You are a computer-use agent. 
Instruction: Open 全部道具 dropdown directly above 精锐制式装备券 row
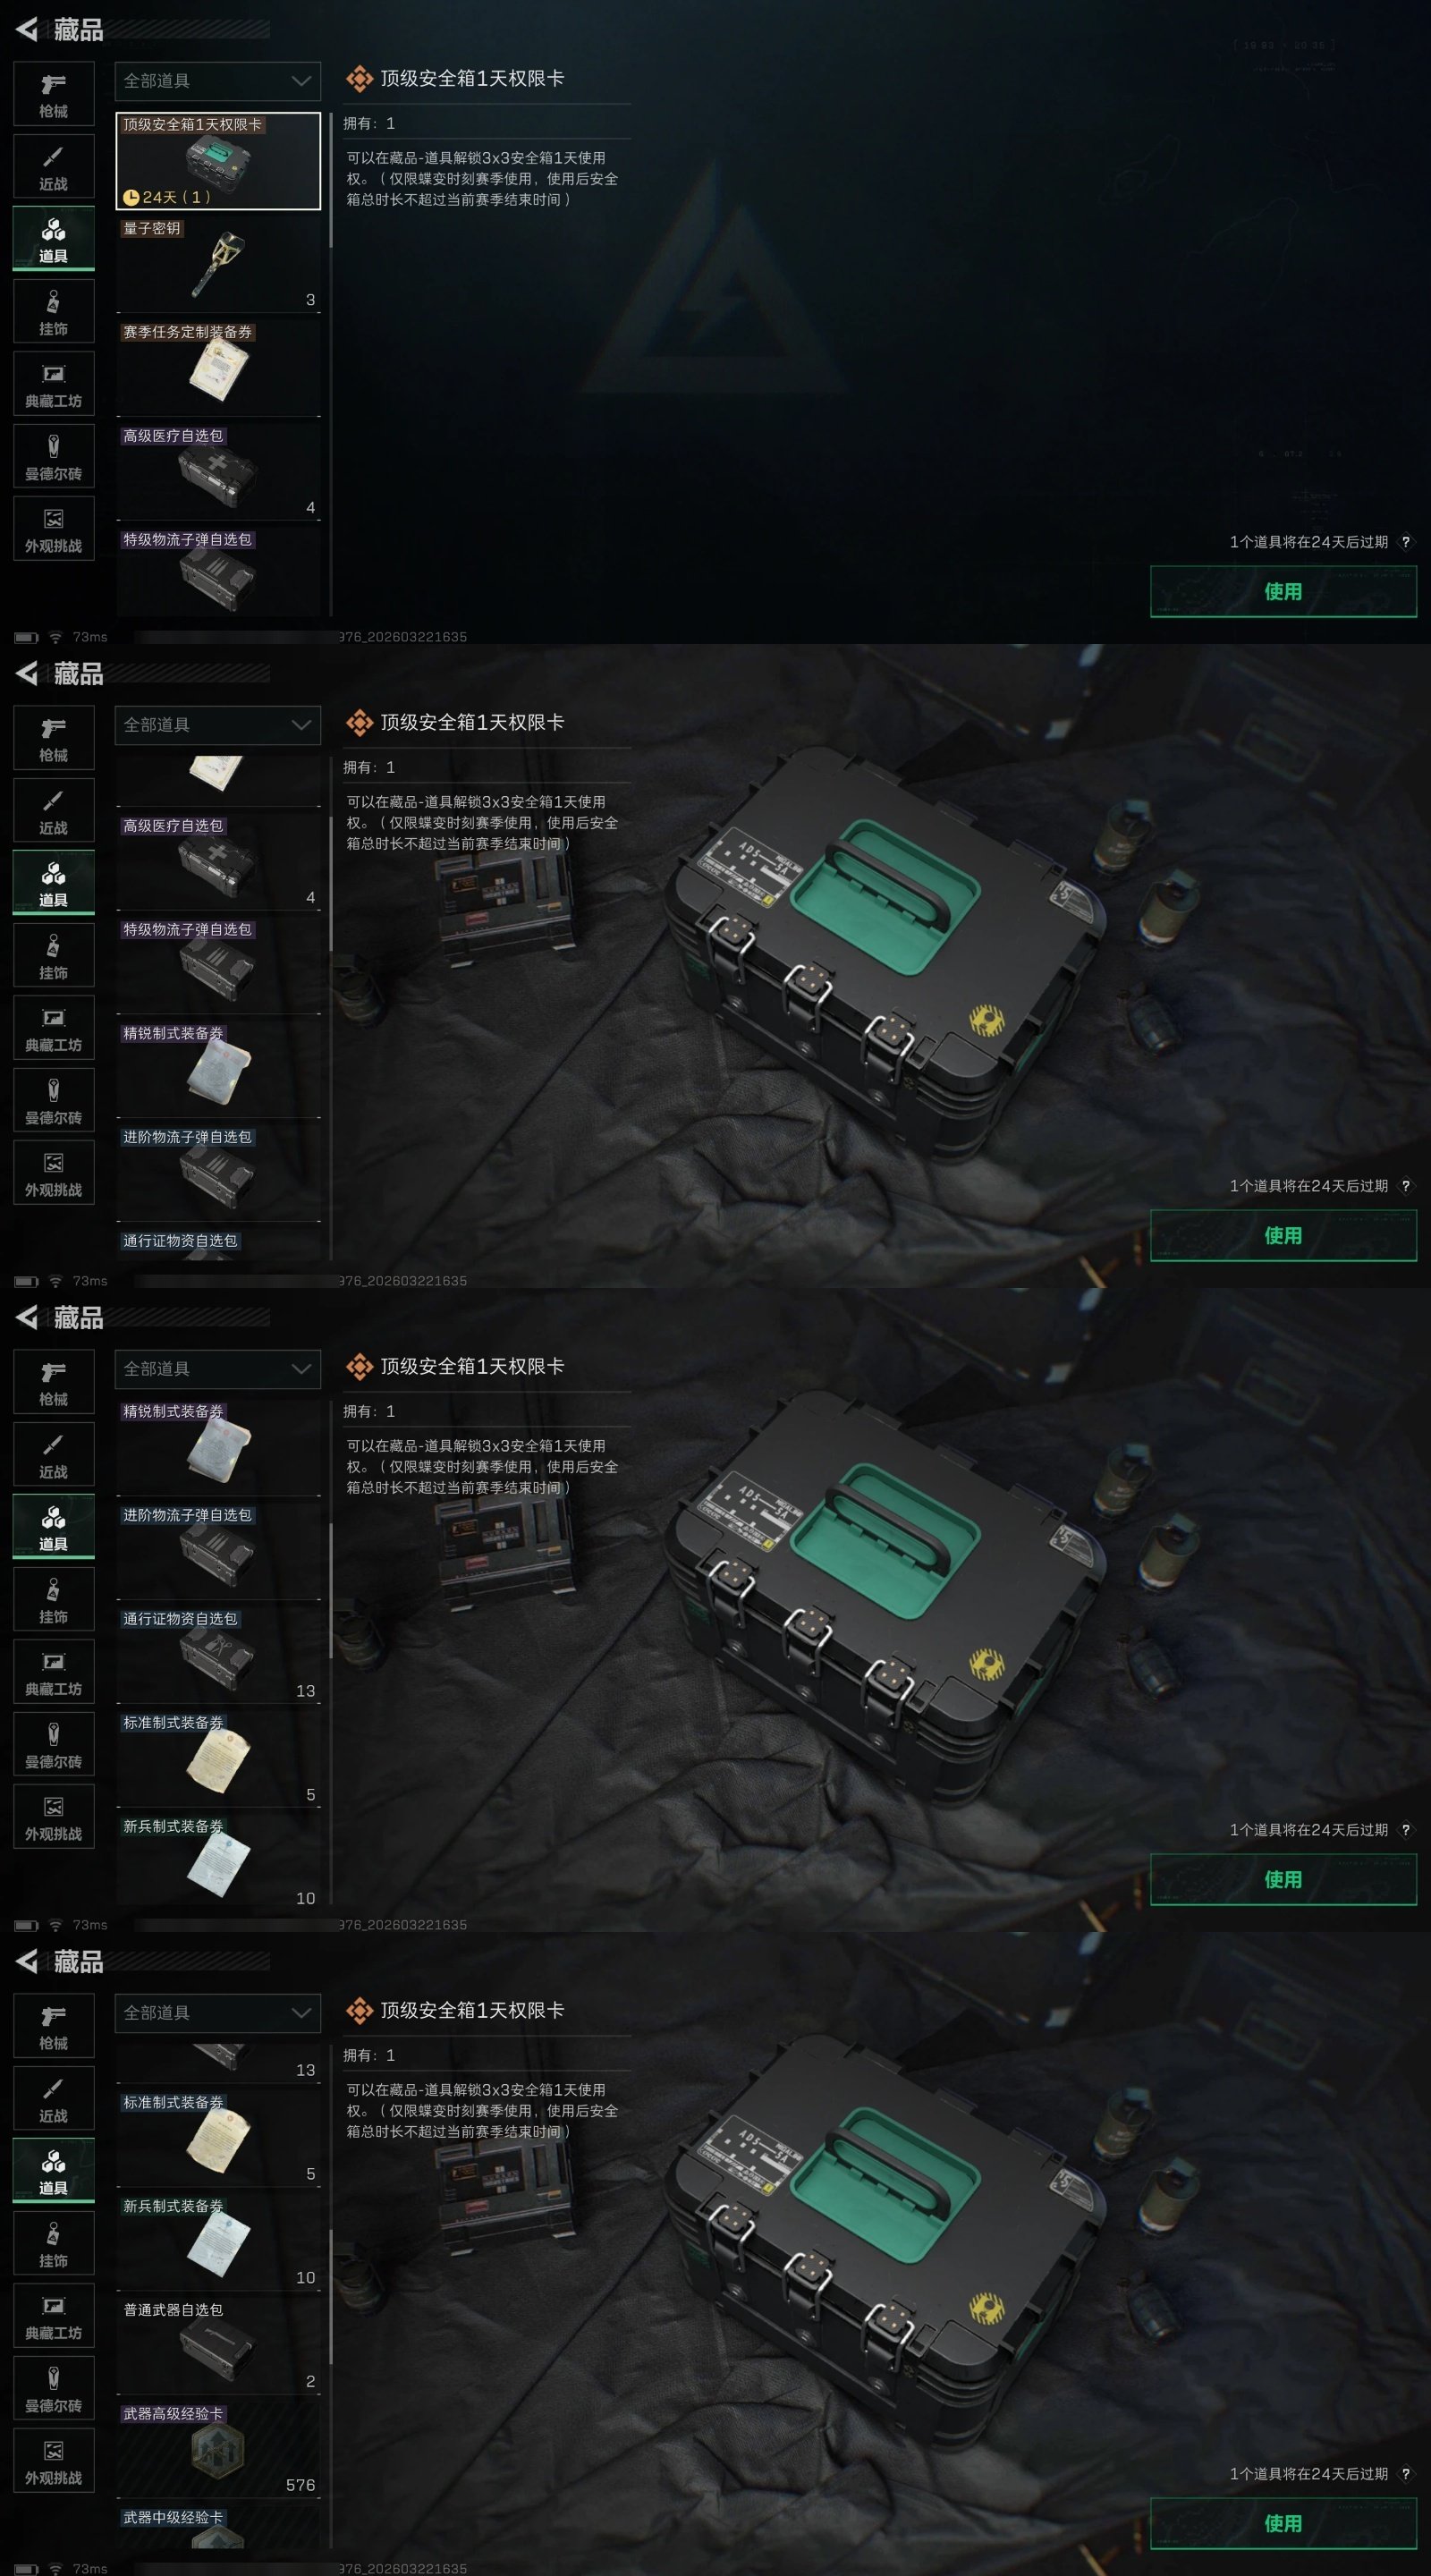(218, 1369)
